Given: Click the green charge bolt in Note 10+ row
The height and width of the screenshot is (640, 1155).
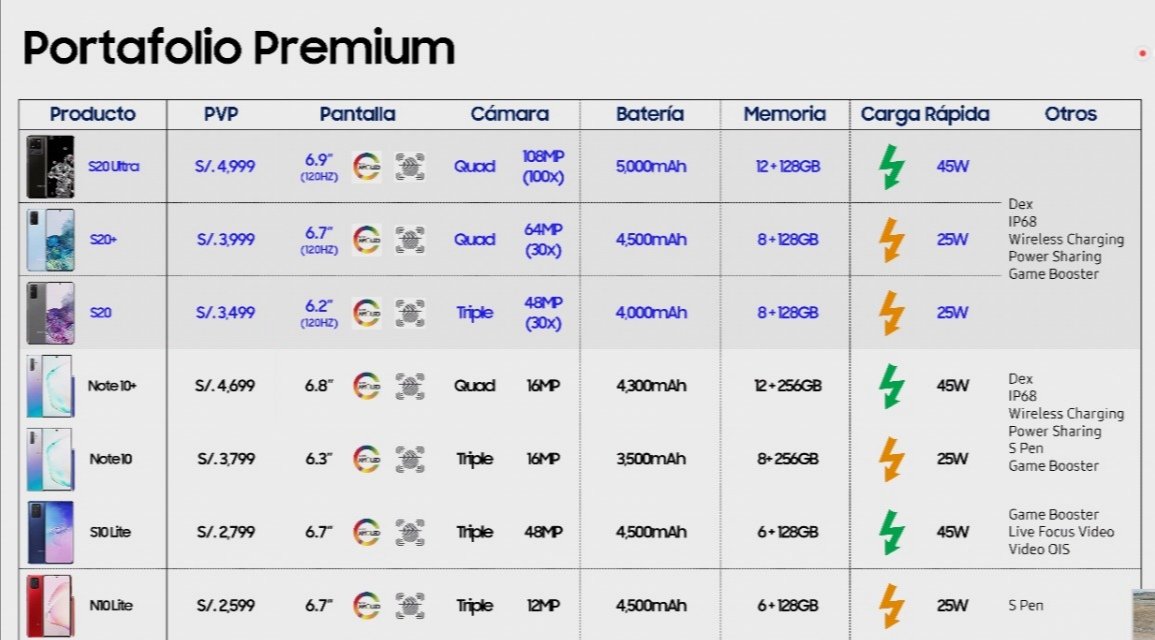Looking at the screenshot, I should pyautogui.click(x=891, y=386).
